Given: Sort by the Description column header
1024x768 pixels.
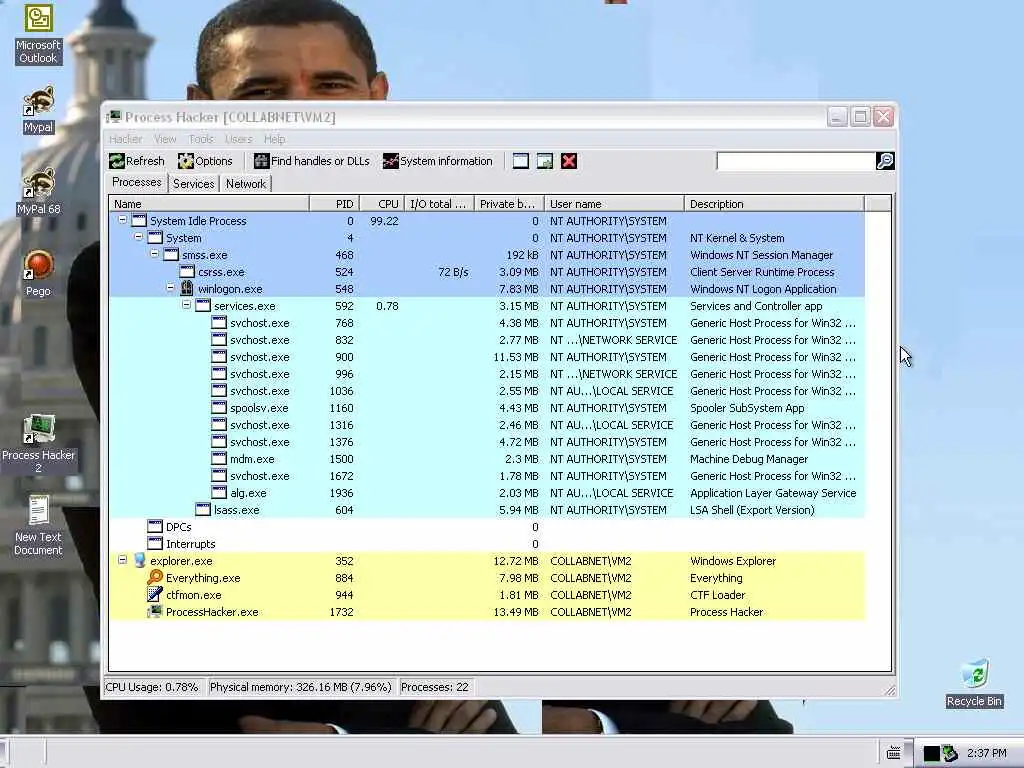Looking at the screenshot, I should (775, 204).
